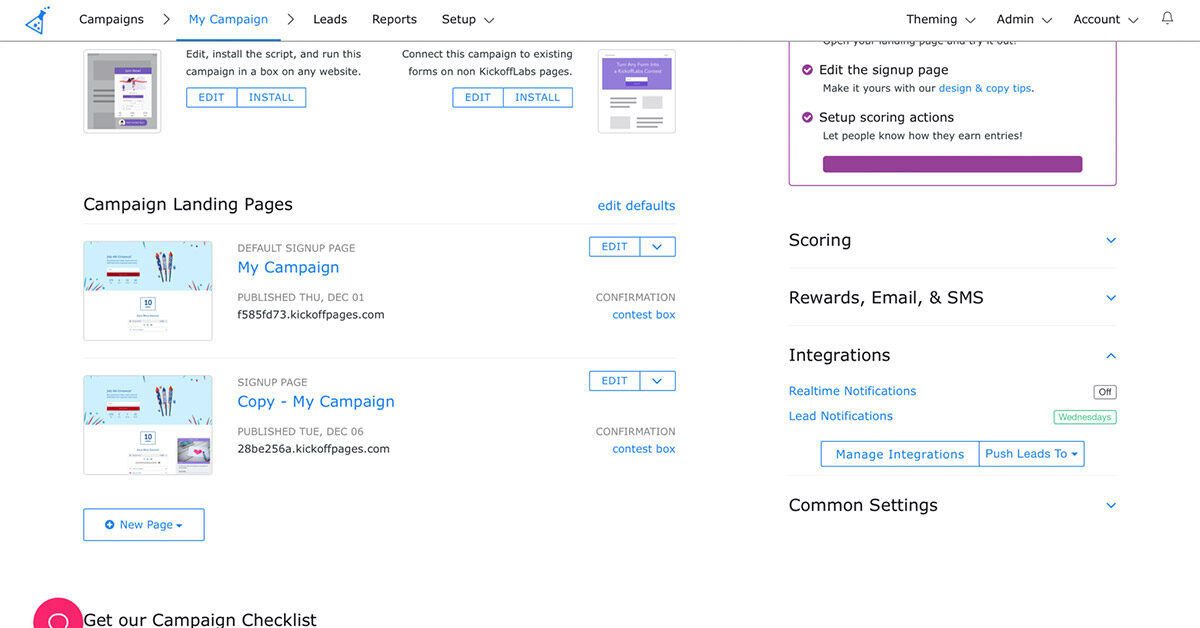Collapse the Integrations section
The image size is (1200, 628).
(x=1110, y=356)
